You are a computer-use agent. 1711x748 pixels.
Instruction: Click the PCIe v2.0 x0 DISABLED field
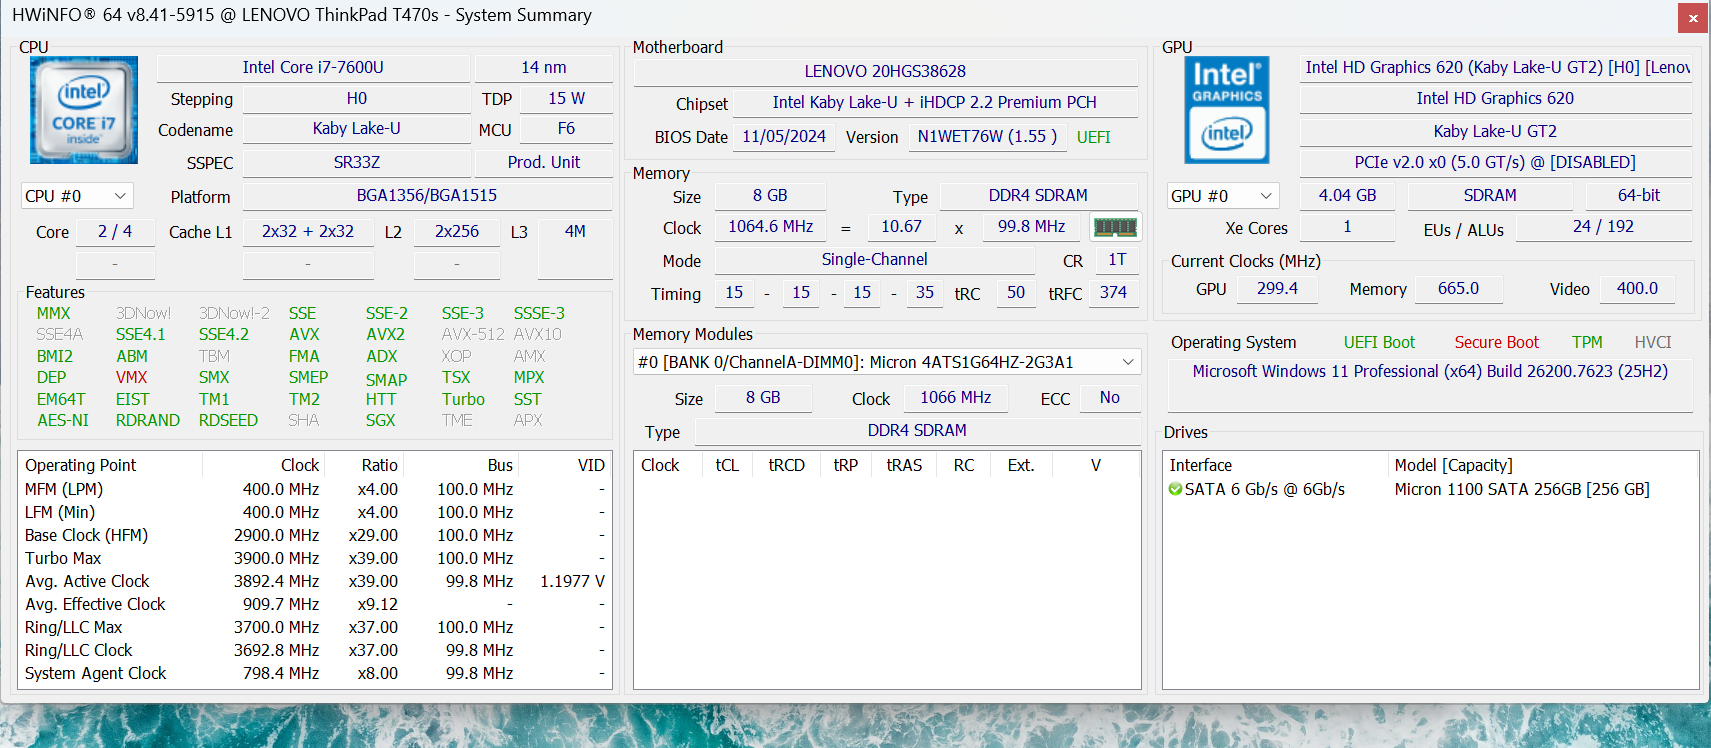coord(1496,162)
